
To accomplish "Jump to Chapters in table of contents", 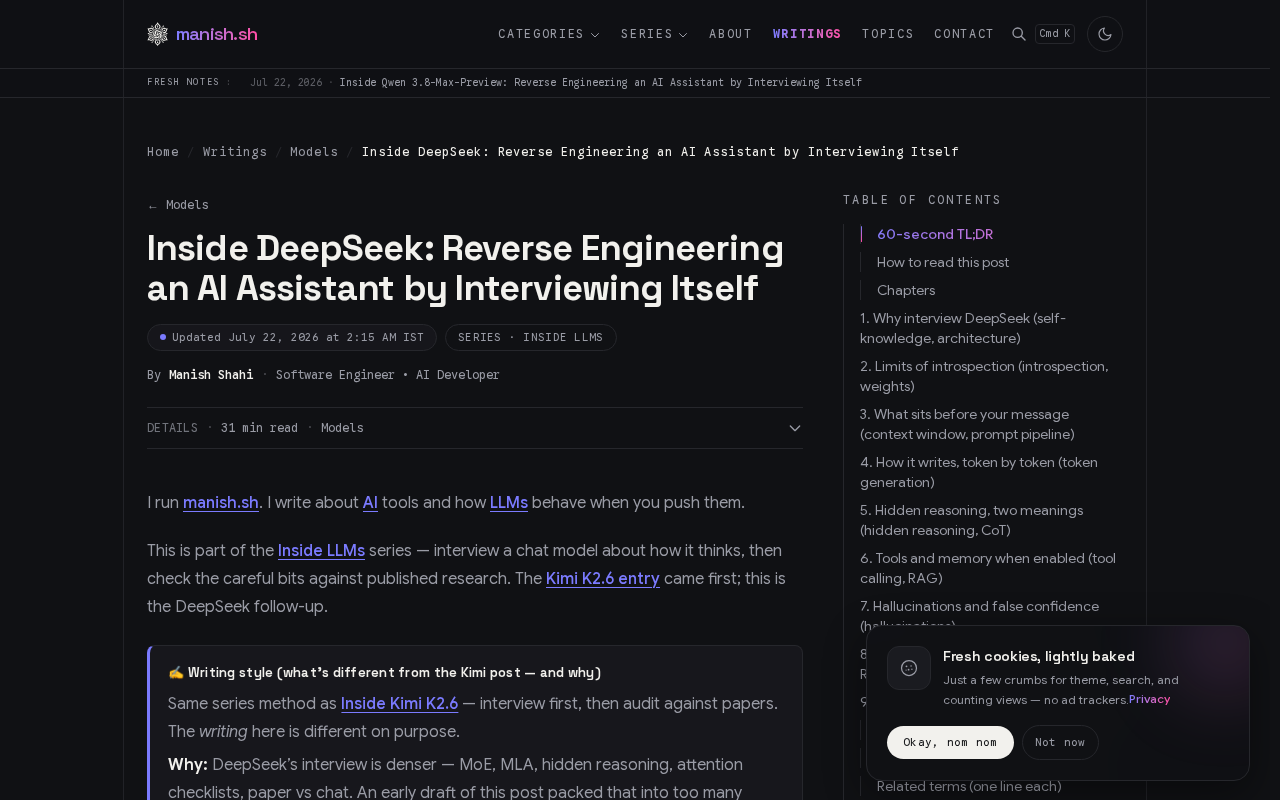I will point(906,290).
